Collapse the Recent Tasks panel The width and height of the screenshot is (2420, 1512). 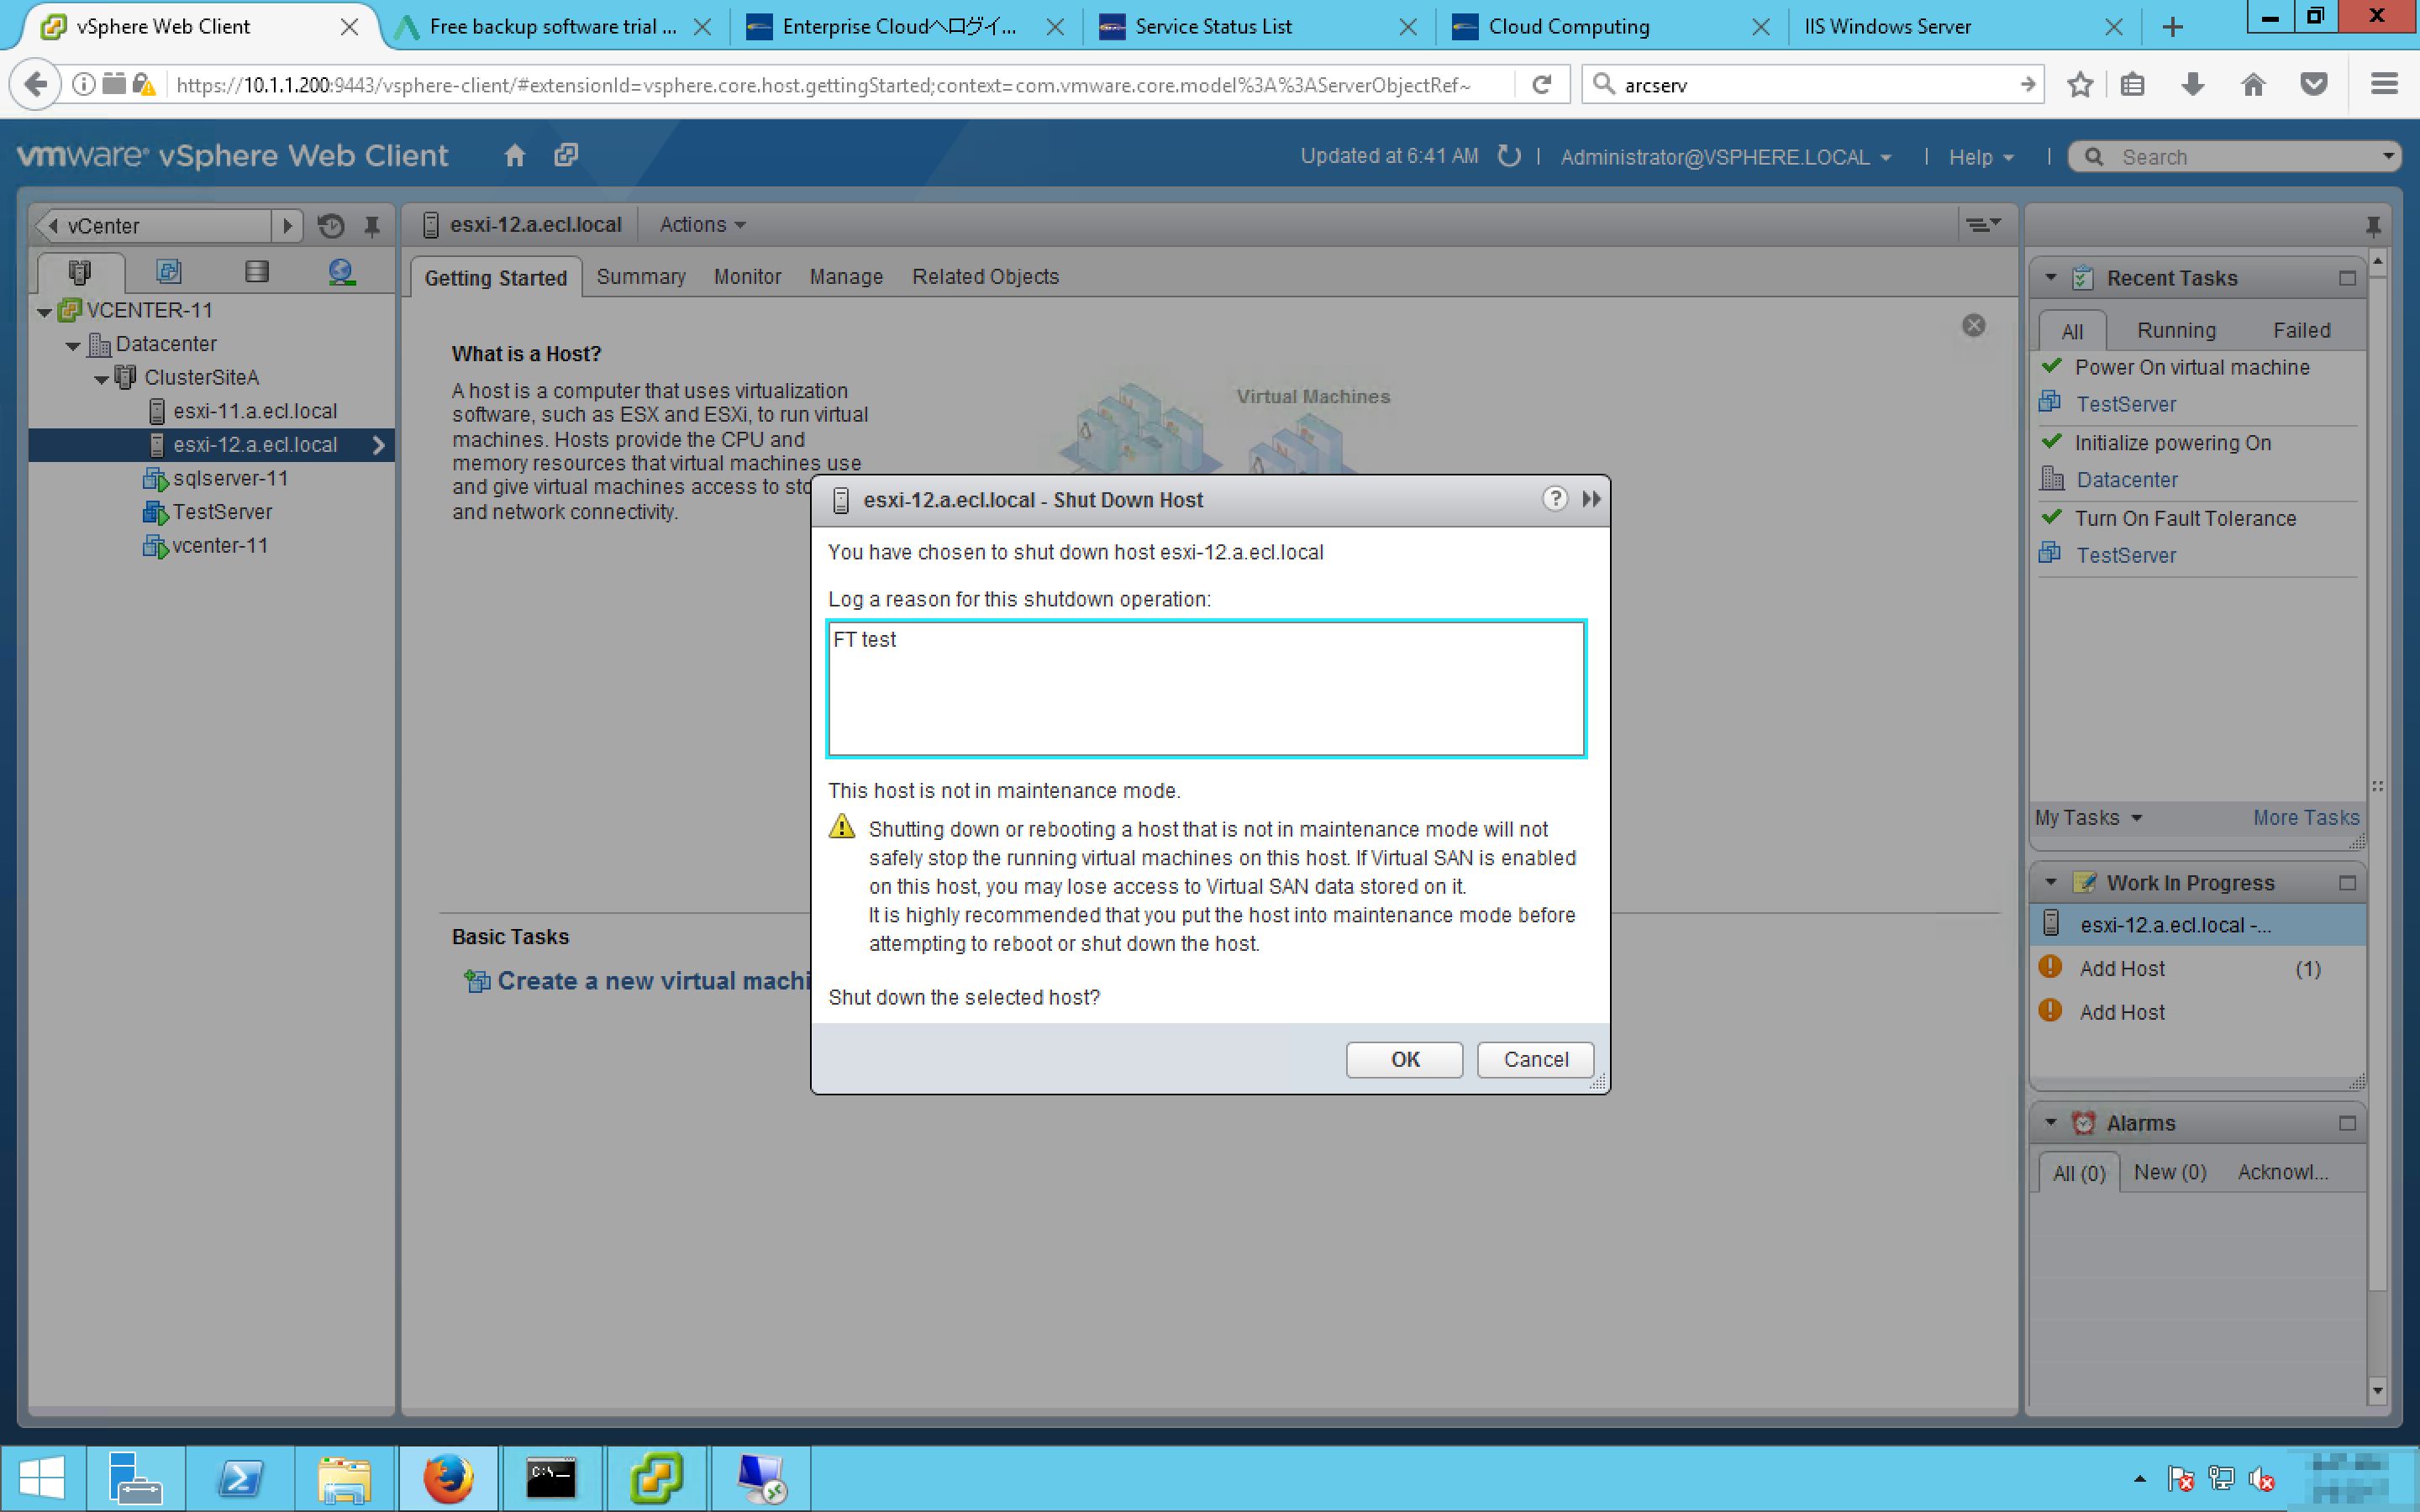2051,278
